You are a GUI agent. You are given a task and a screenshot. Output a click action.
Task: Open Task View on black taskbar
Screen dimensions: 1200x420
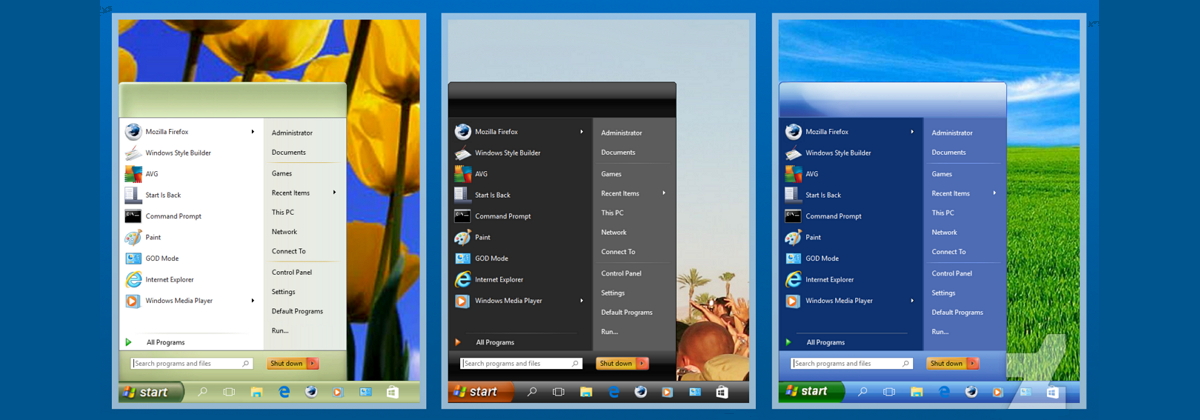coord(559,392)
